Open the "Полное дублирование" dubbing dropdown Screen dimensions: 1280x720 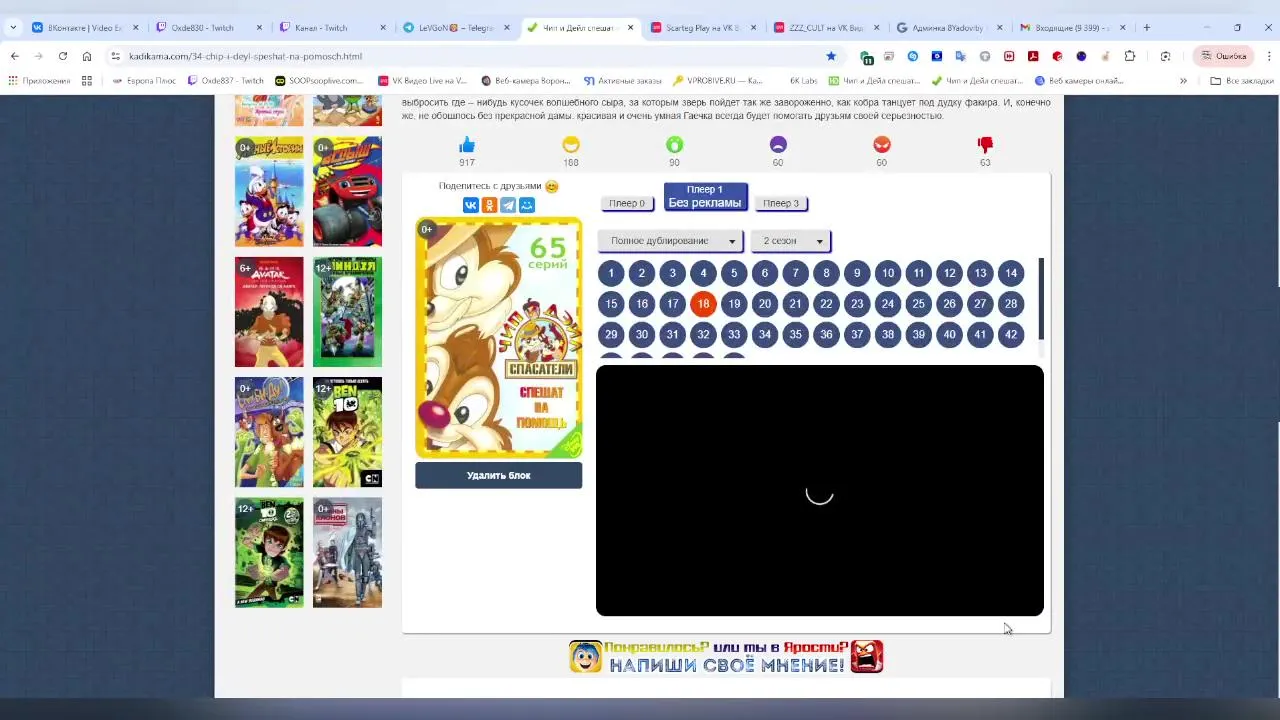tap(671, 241)
